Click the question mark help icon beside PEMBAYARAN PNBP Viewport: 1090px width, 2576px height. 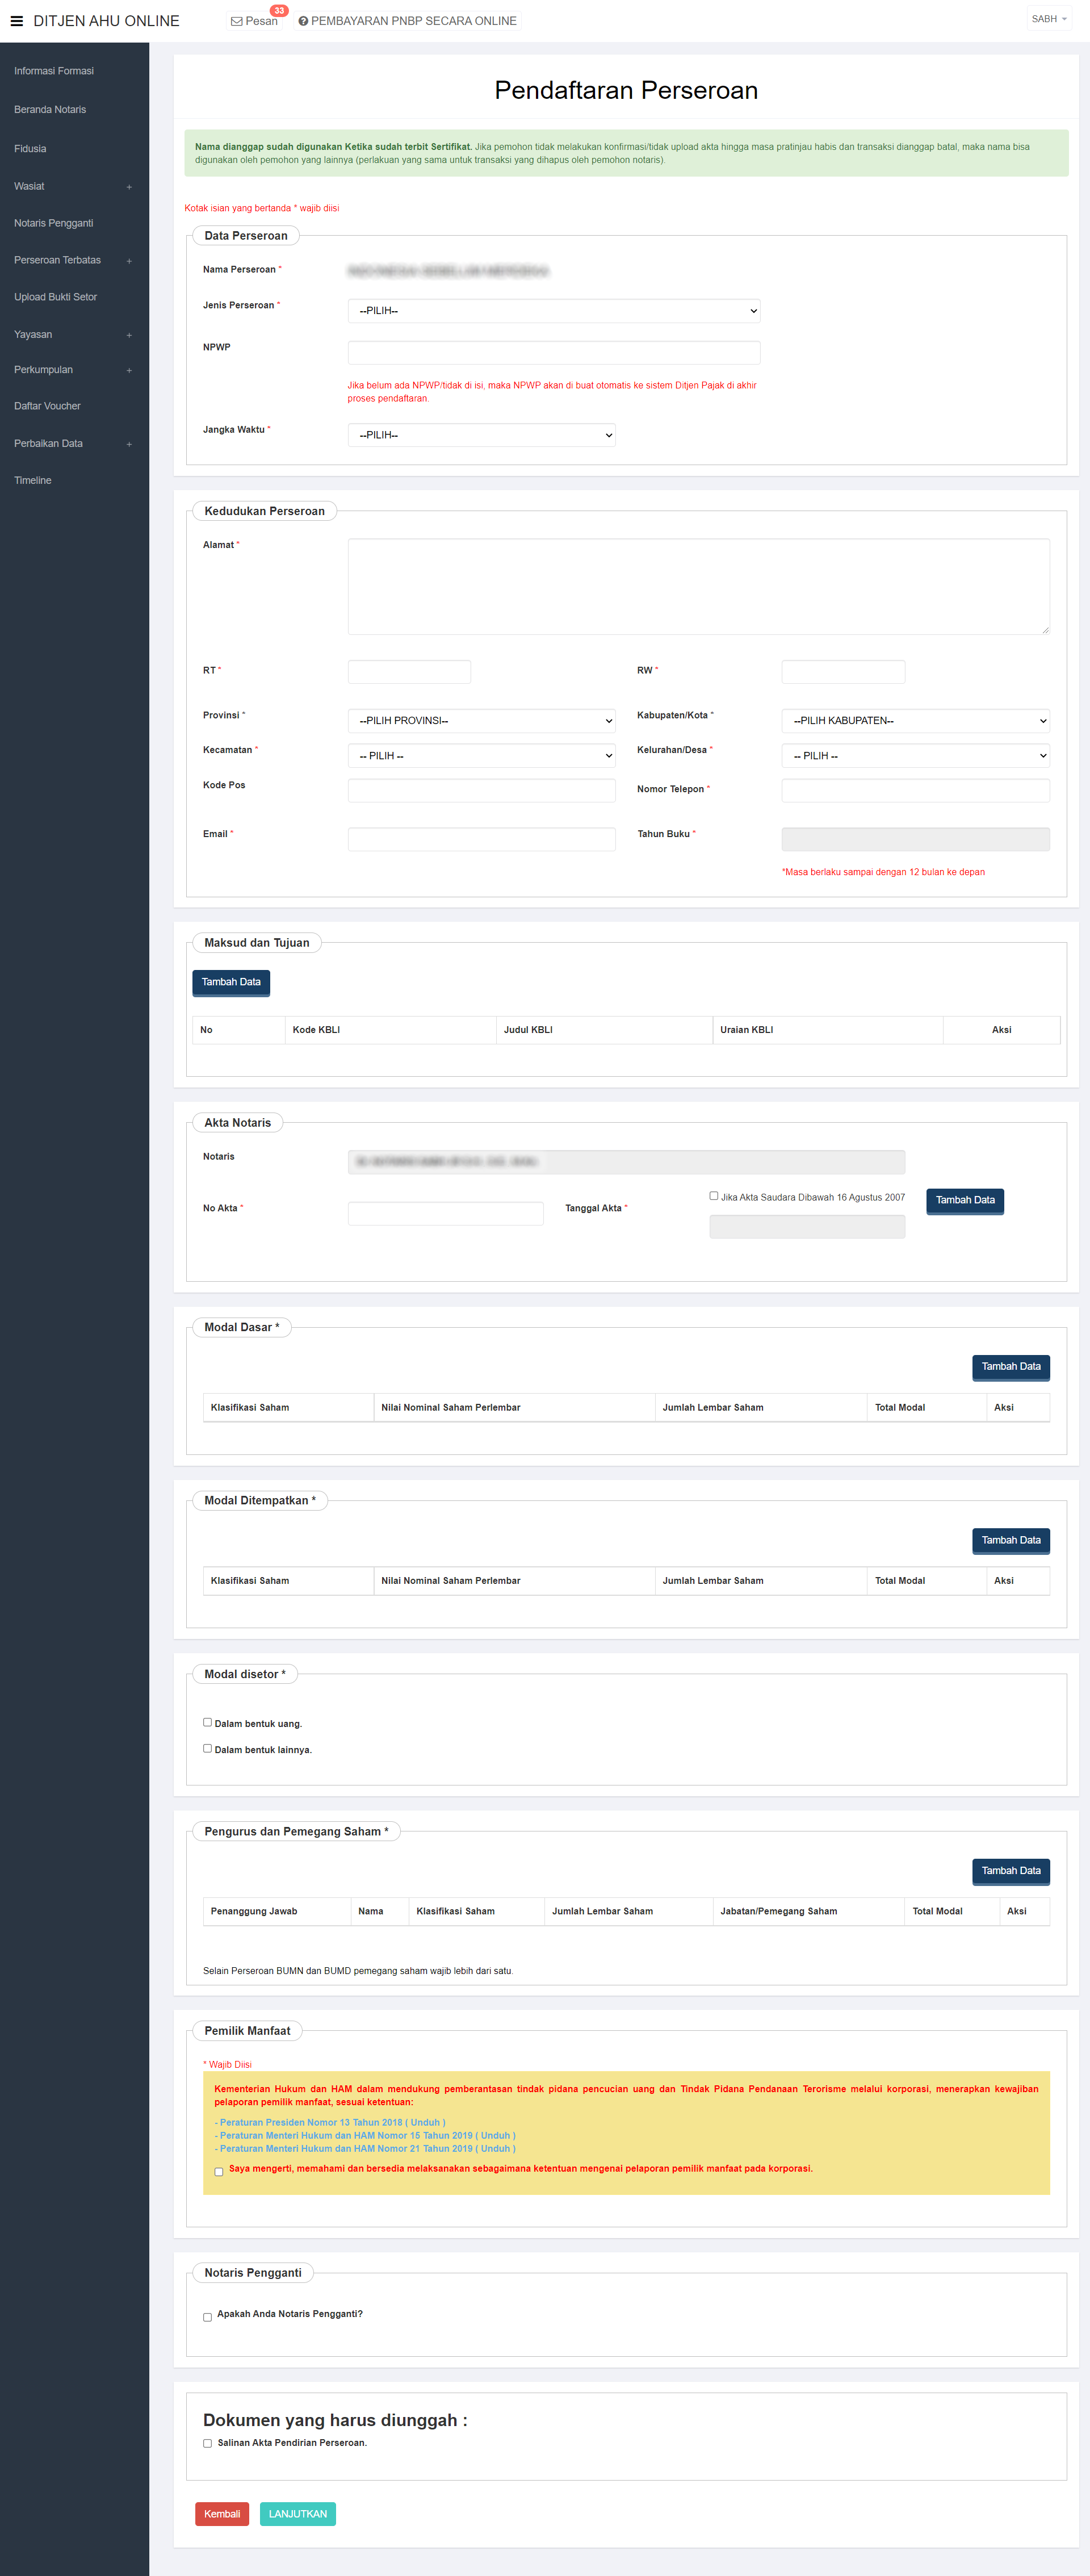tap(303, 21)
